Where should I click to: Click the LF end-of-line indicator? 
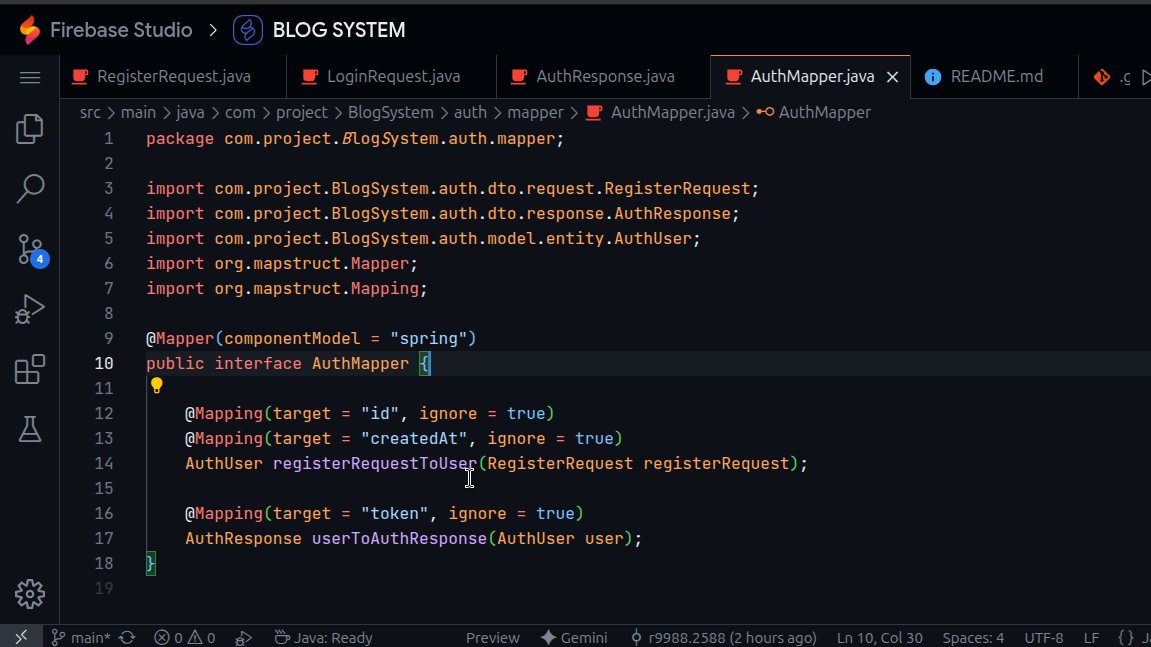(1092, 637)
